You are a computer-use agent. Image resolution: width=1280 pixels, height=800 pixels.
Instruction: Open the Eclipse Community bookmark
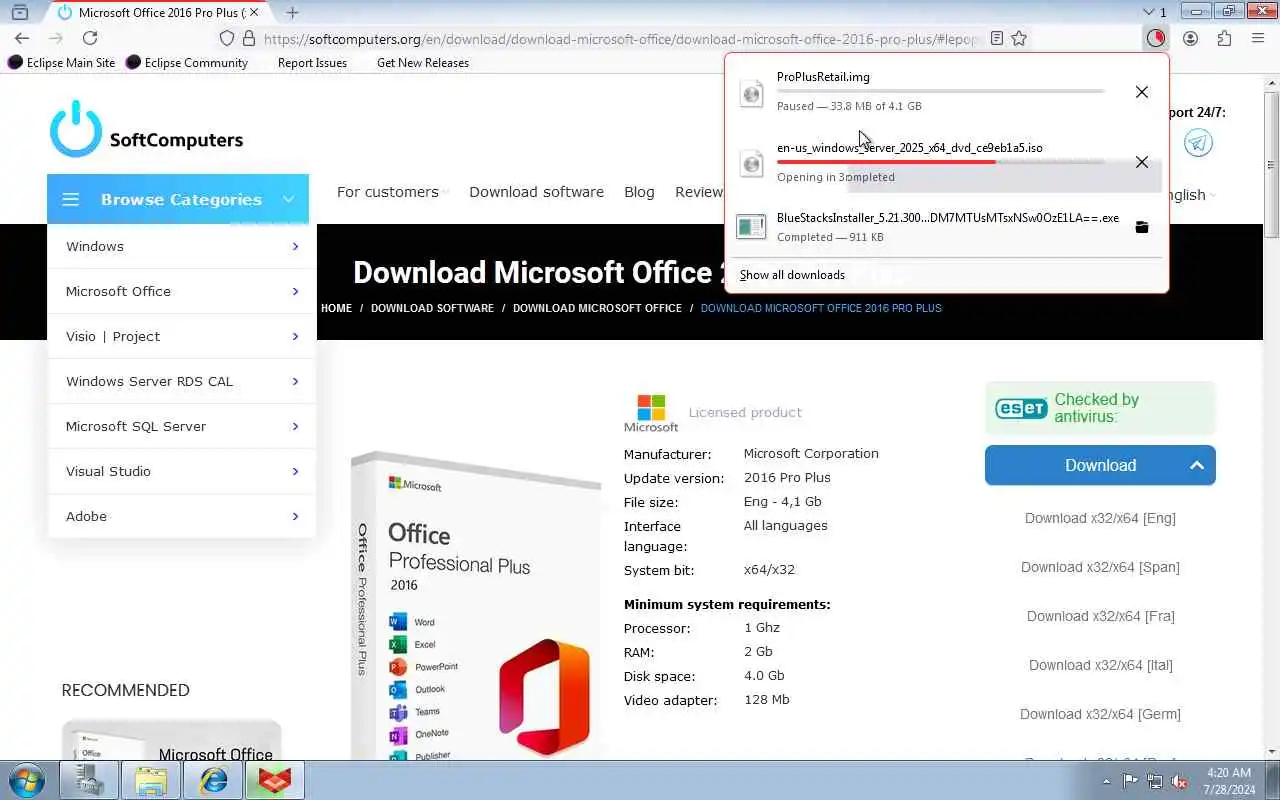click(186, 62)
